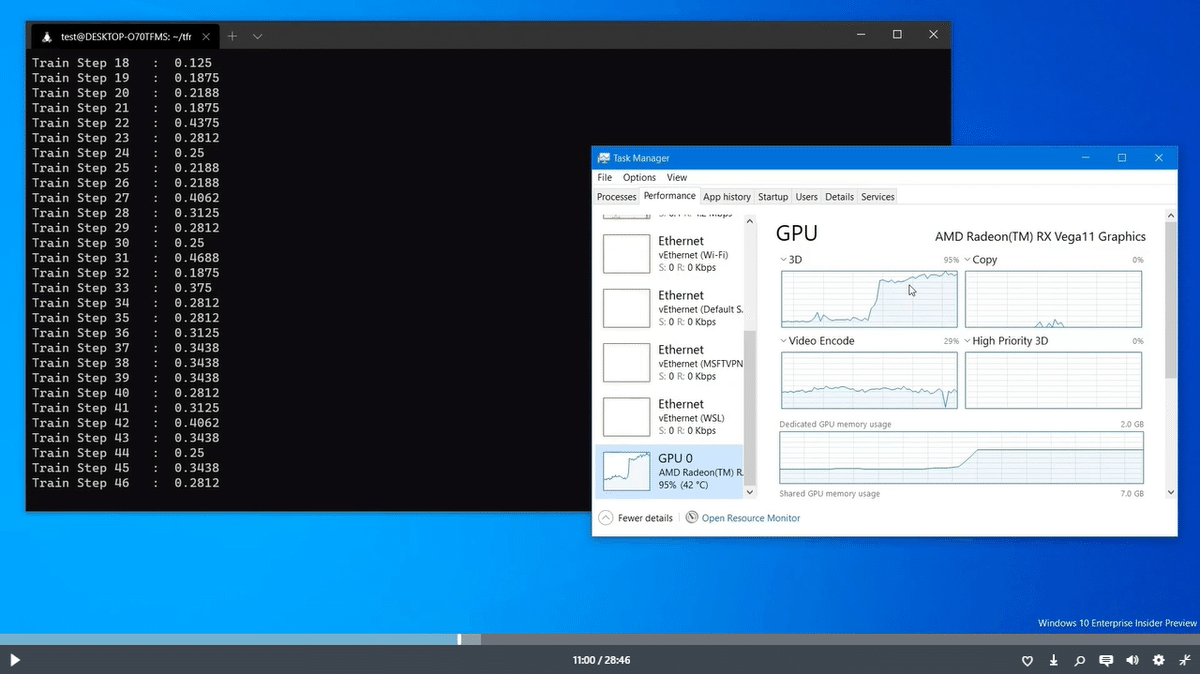Screen dimensions: 1200x674
Task: Maximize the terminal window
Action: click(x=897, y=35)
